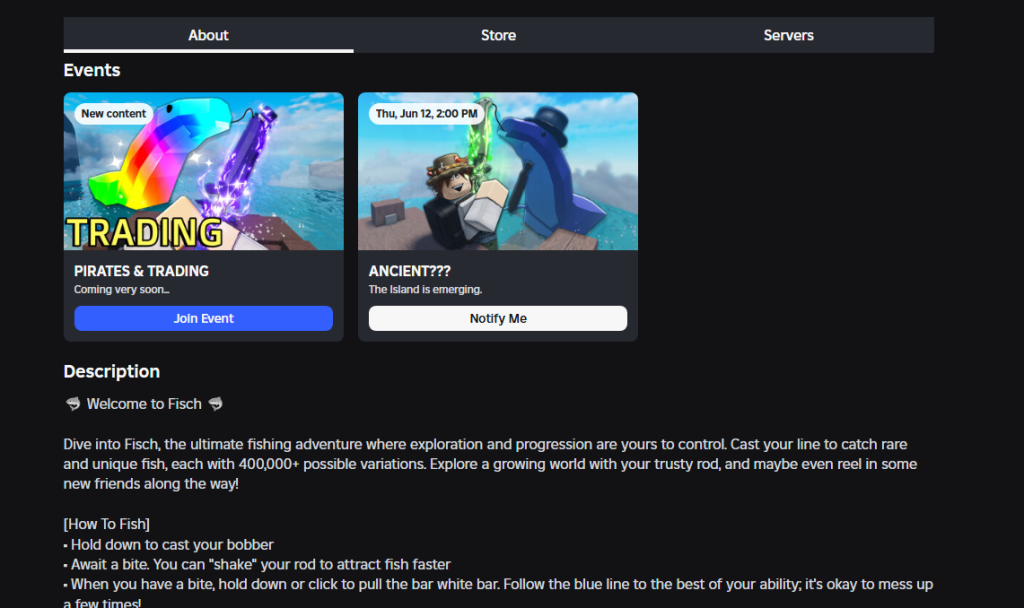The image size is (1024, 608).
Task: Open the Servers tab
Action: 788,35
